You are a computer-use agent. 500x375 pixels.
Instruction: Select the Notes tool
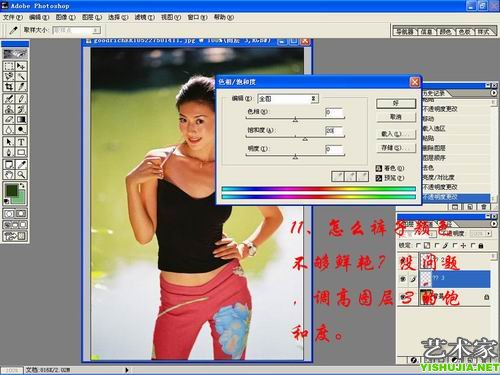(x=9, y=164)
